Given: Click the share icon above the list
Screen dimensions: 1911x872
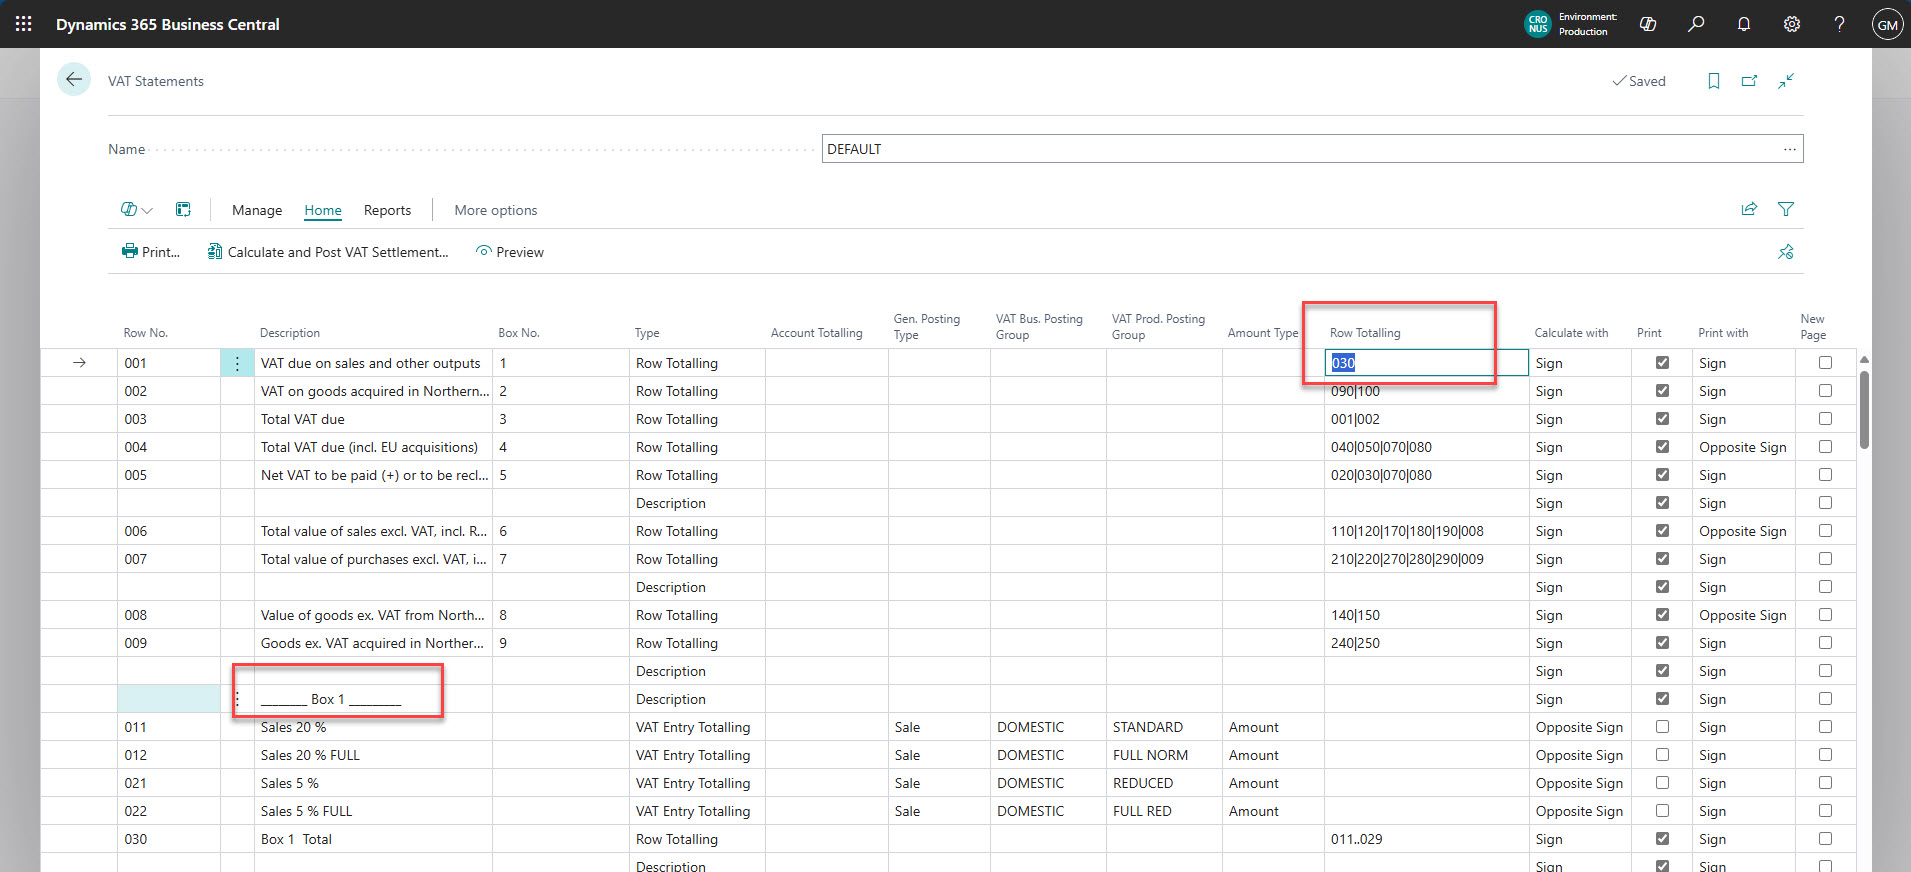Looking at the screenshot, I should tap(1749, 209).
